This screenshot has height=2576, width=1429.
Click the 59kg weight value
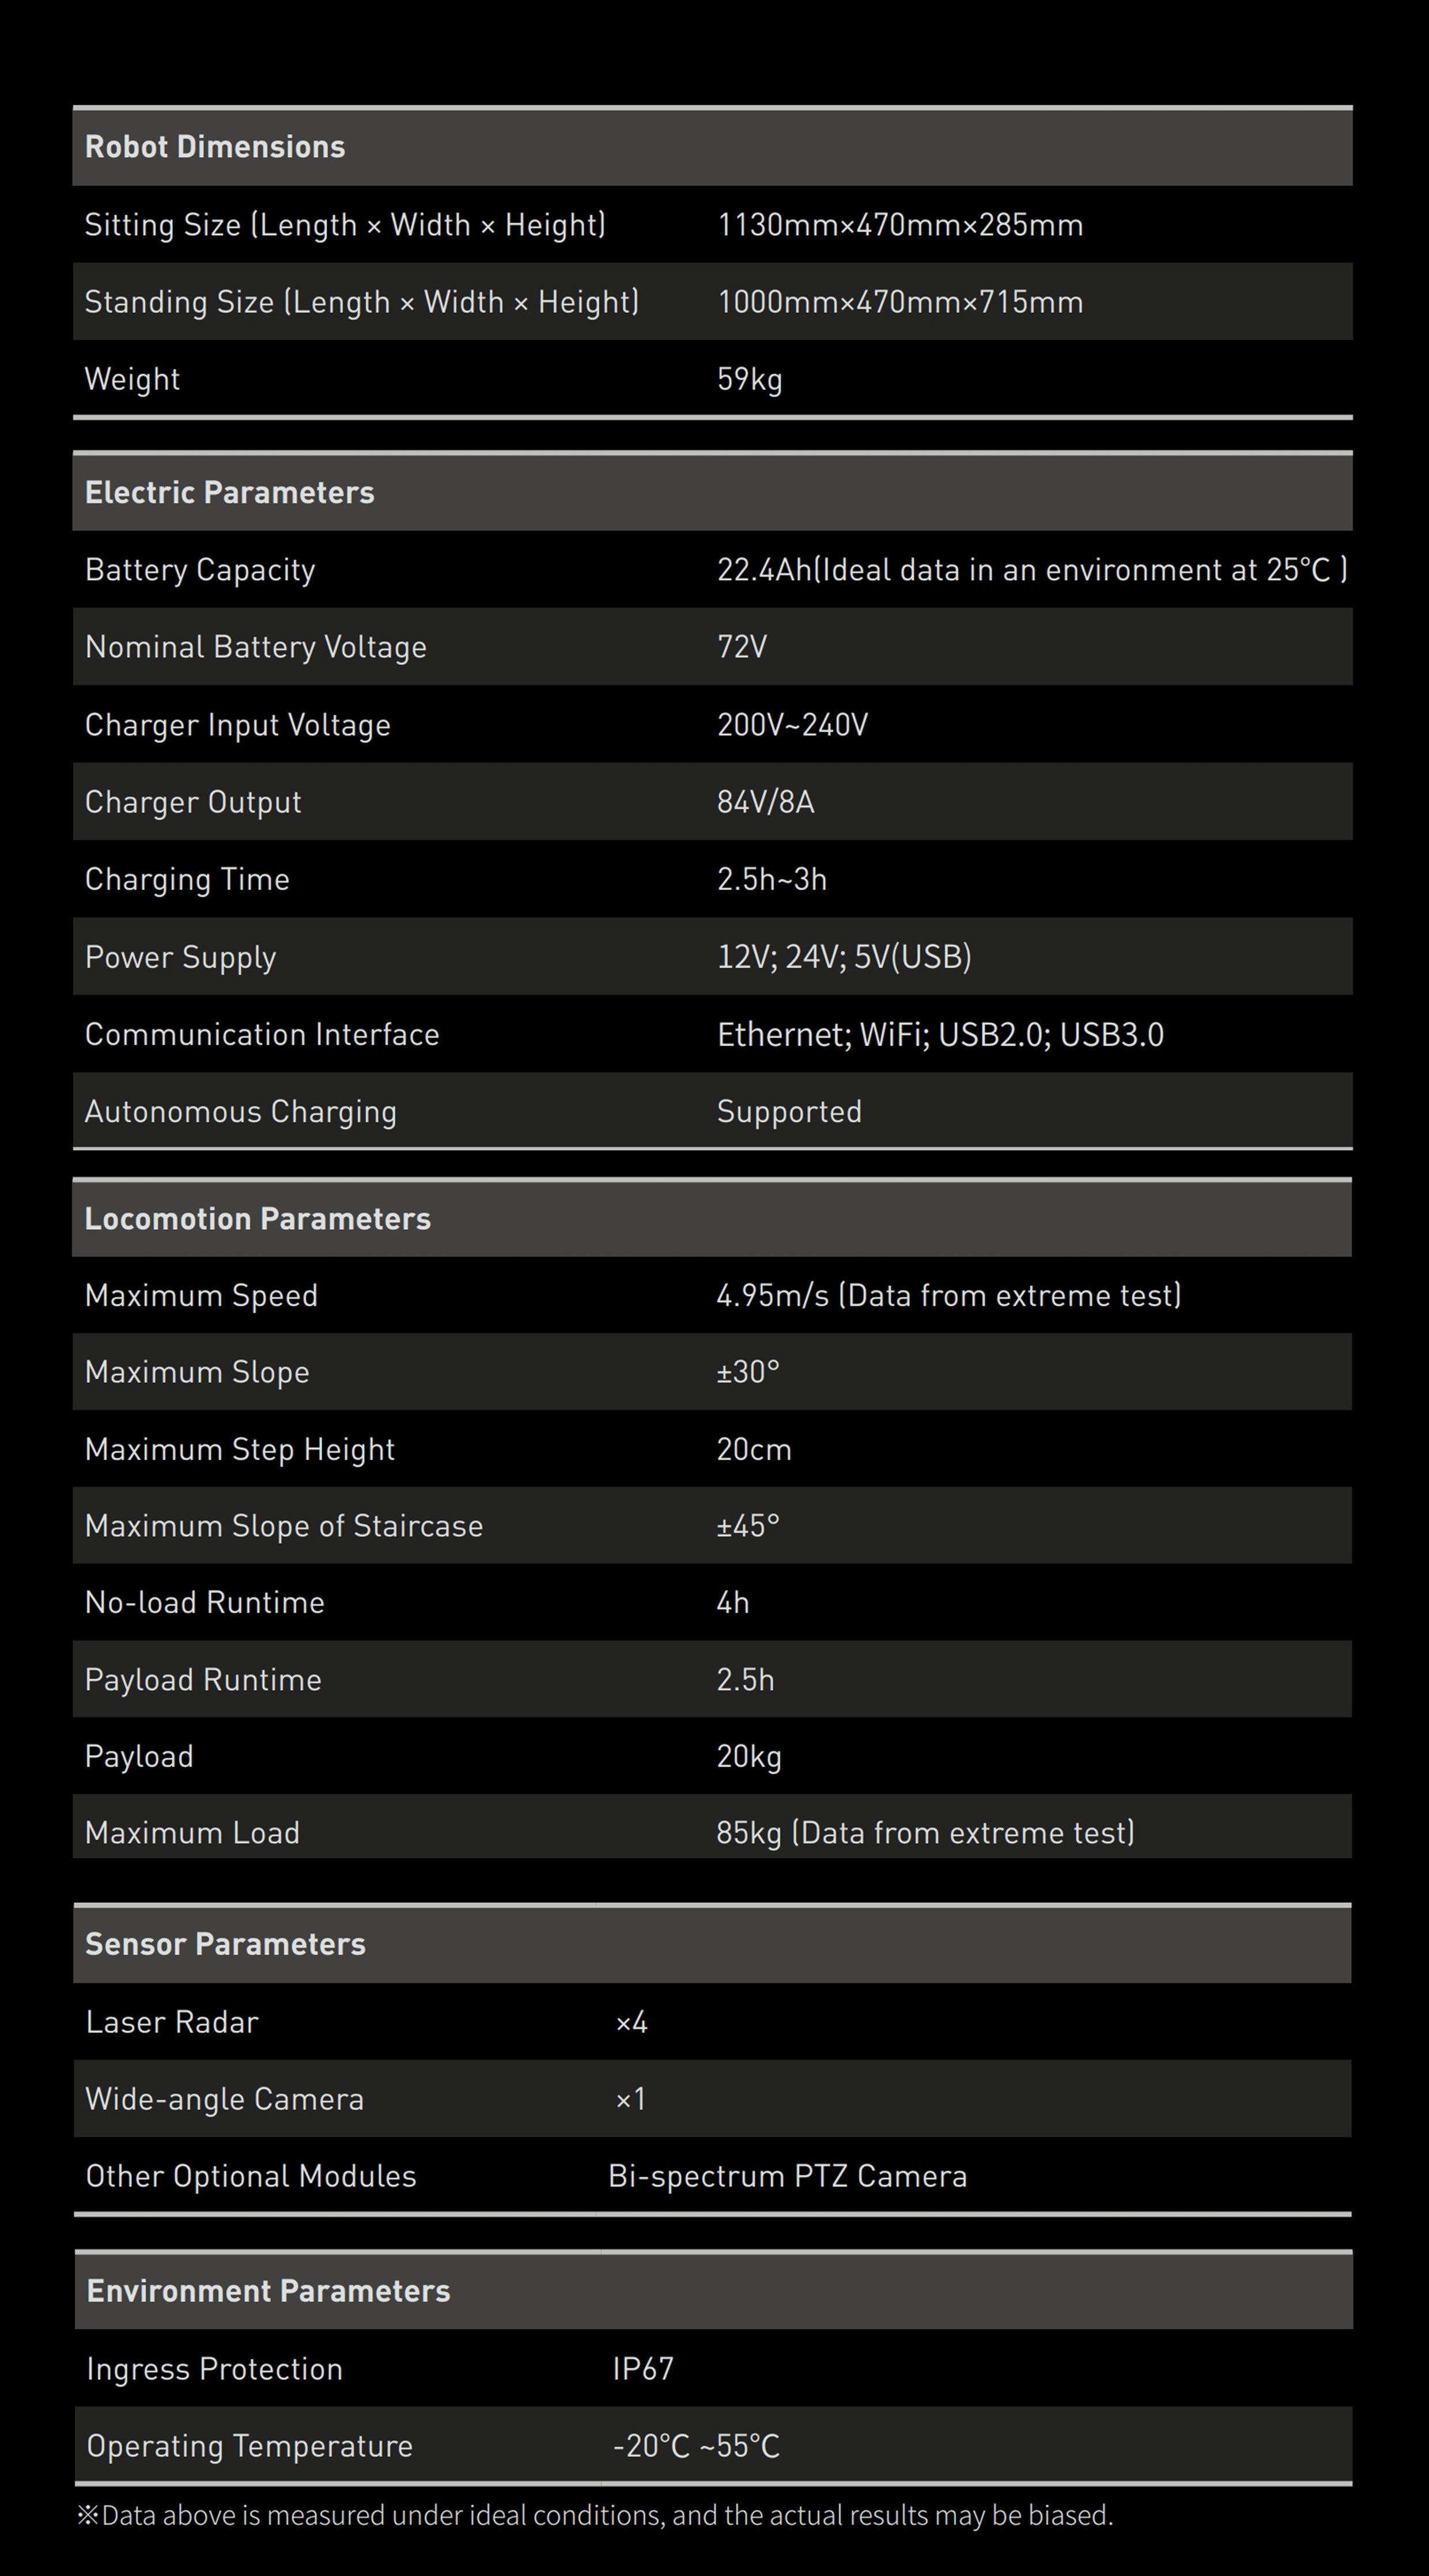[x=750, y=379]
